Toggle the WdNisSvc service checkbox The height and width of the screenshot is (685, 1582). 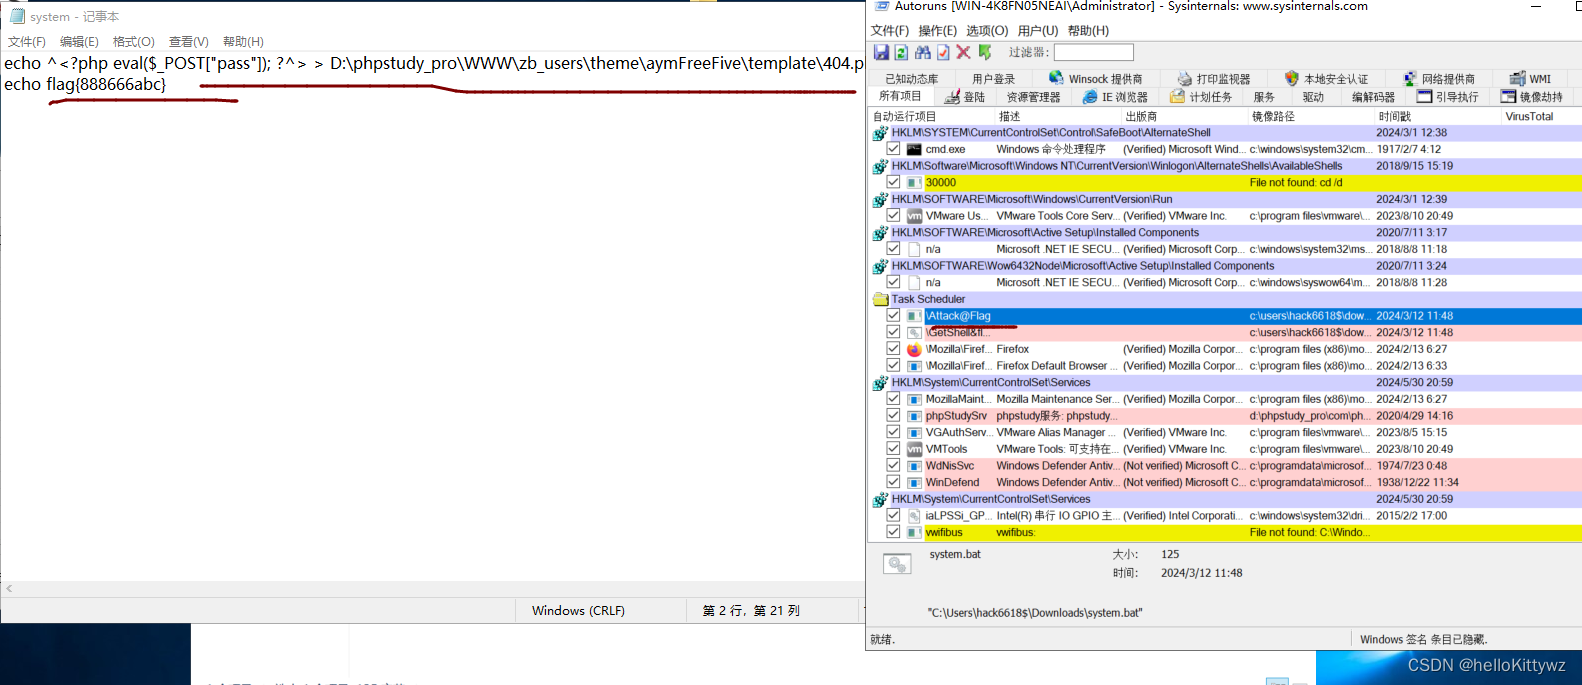[893, 466]
